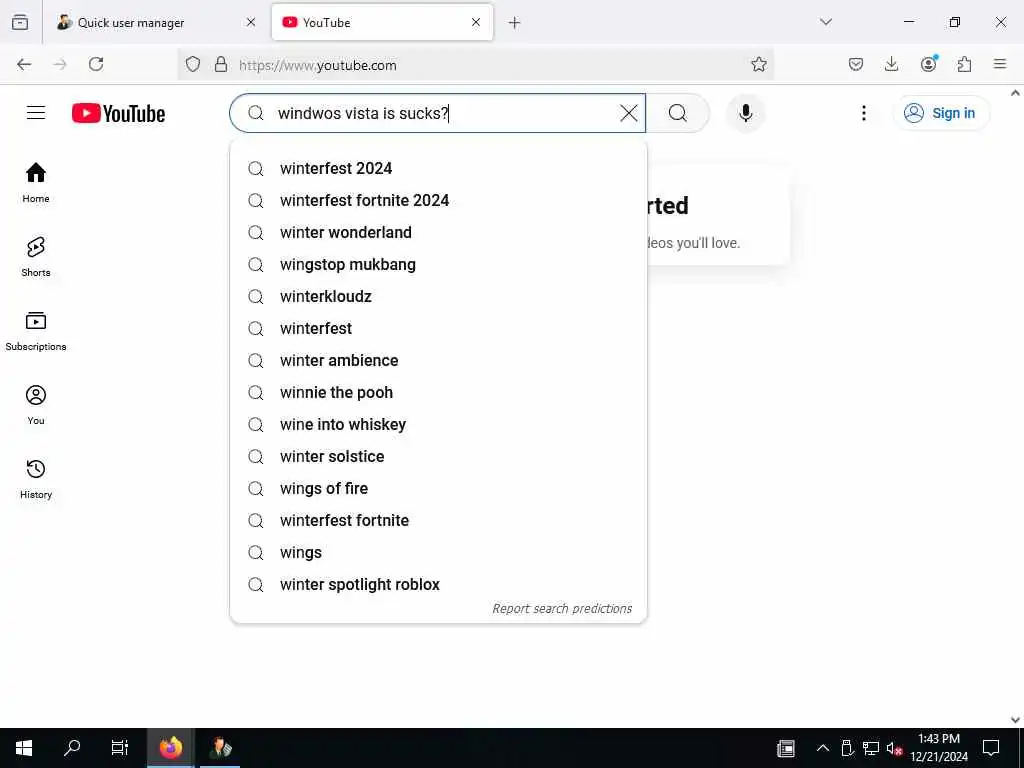Viewport: 1024px width, 768px height.
Task: Click the YouTube logo
Action: (x=118, y=113)
